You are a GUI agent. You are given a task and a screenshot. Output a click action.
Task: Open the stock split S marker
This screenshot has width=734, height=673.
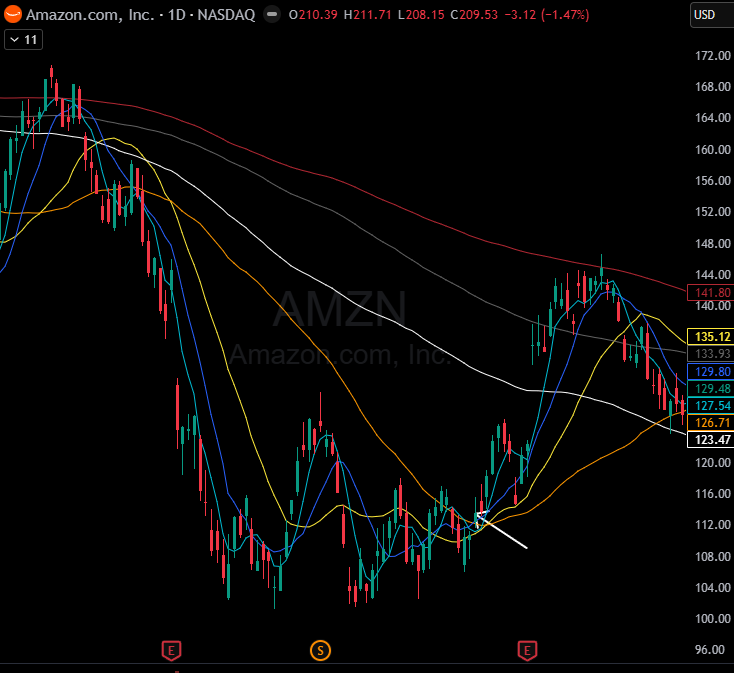click(x=320, y=651)
